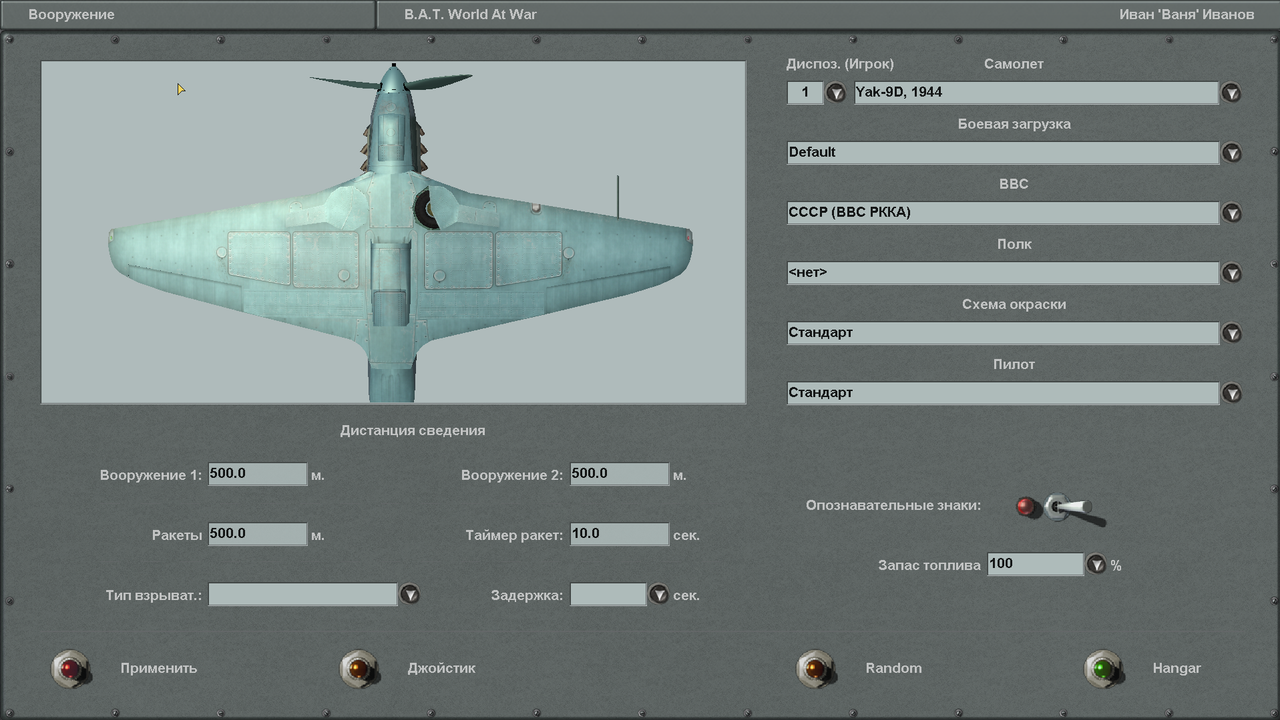Image resolution: width=1280 pixels, height=720 pixels.
Task: Select the Вооружение 1 distance field
Action: tap(257, 474)
